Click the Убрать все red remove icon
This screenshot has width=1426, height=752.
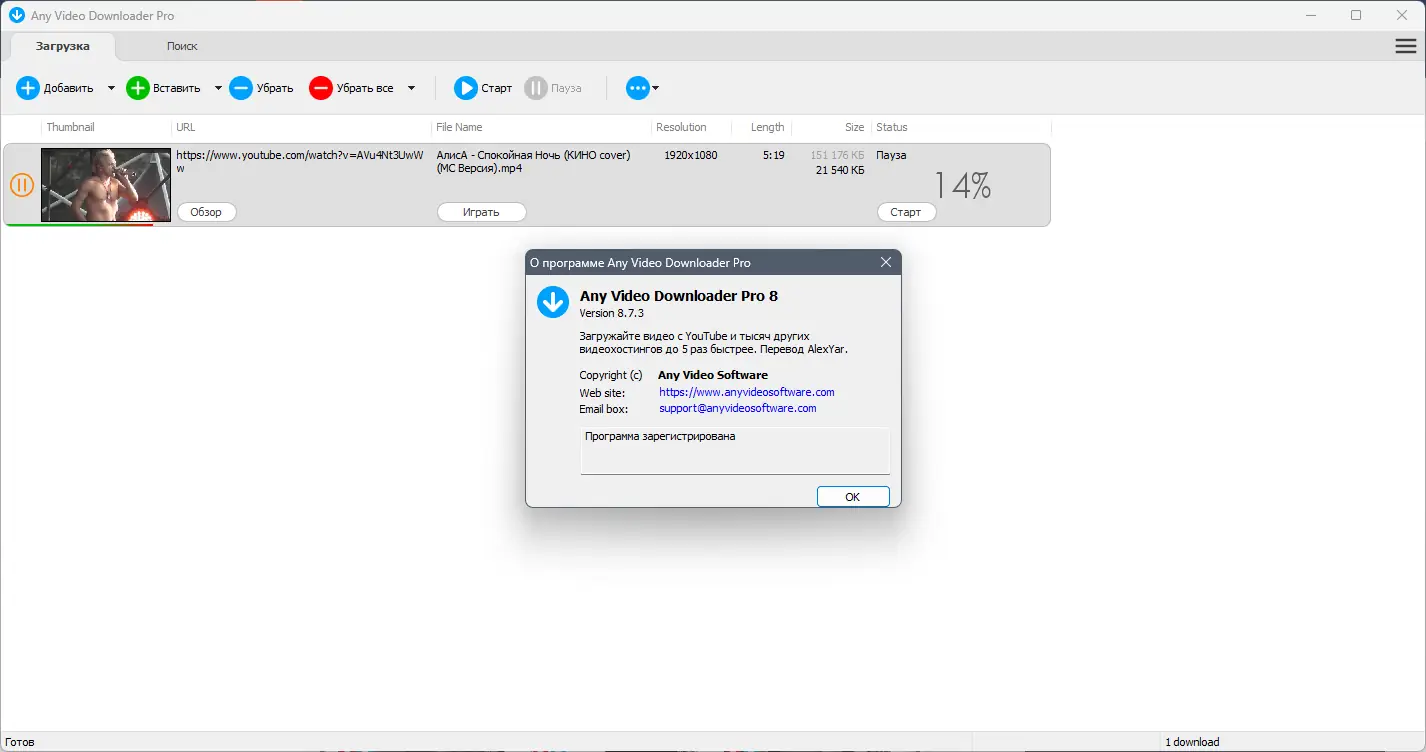pos(320,88)
